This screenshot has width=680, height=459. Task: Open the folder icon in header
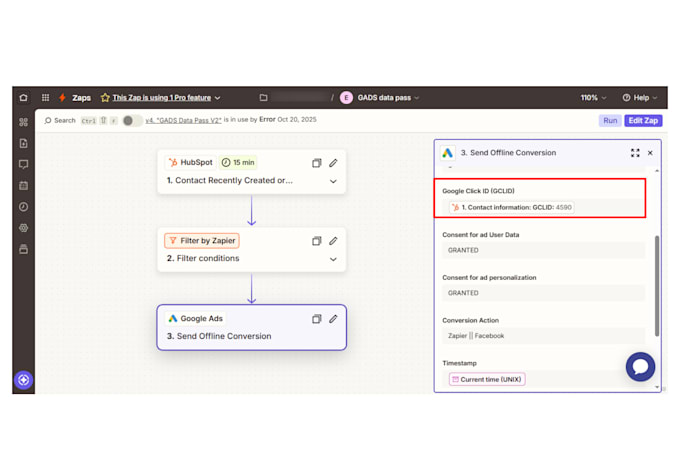pyautogui.click(x=263, y=98)
